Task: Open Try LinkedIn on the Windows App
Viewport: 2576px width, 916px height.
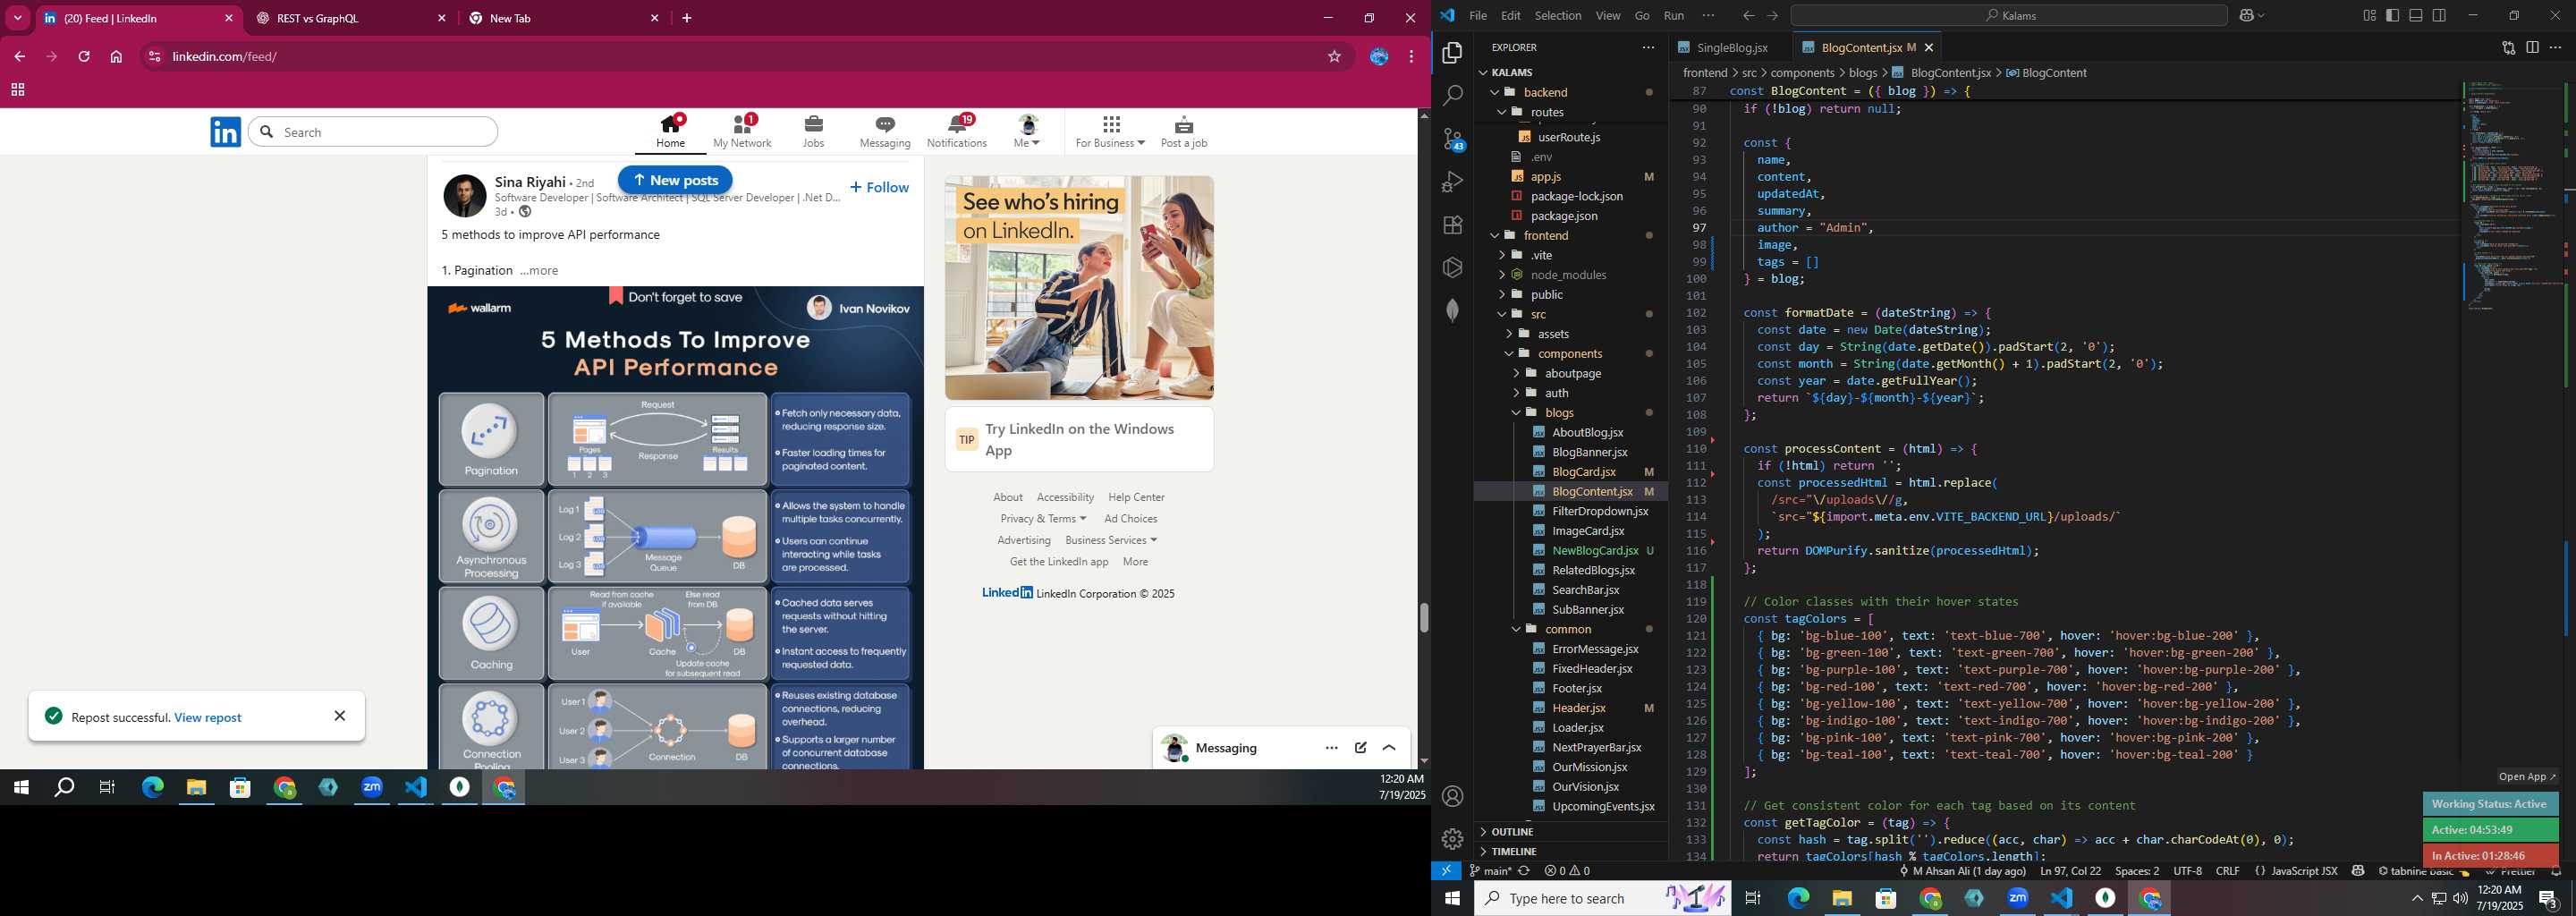Action: click(x=1079, y=439)
